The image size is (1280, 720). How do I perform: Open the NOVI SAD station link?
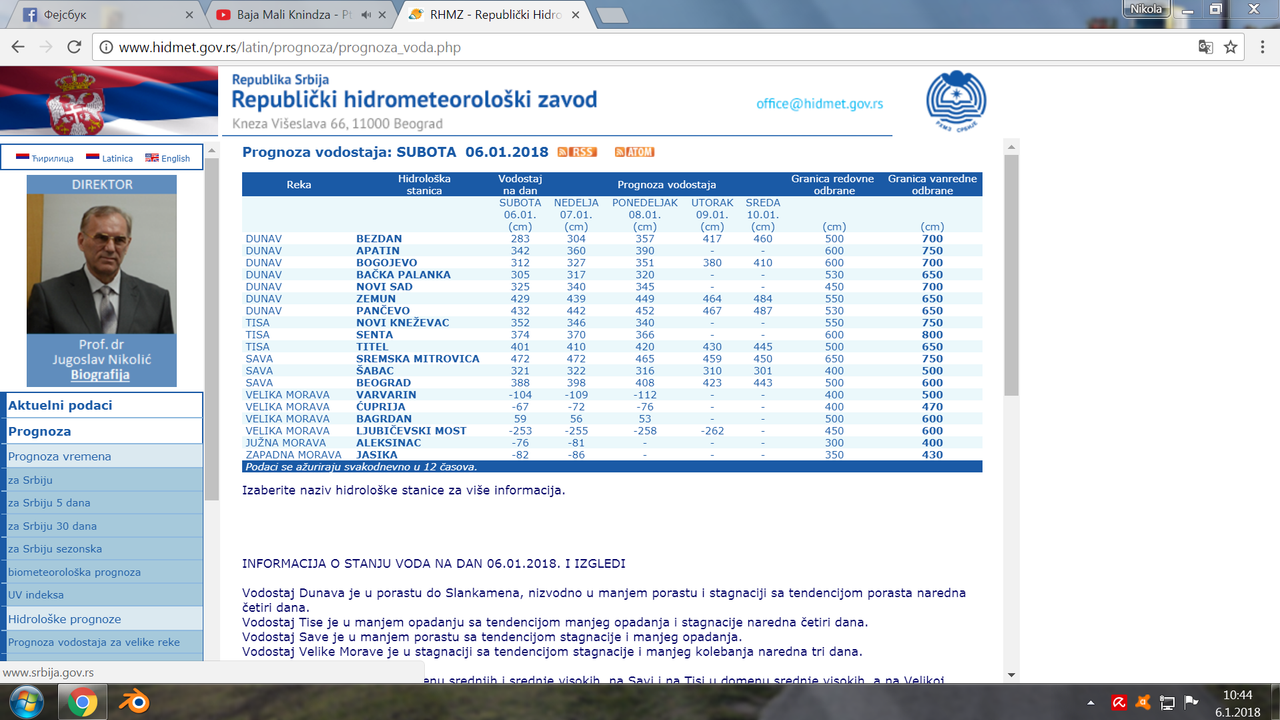[x=384, y=287]
